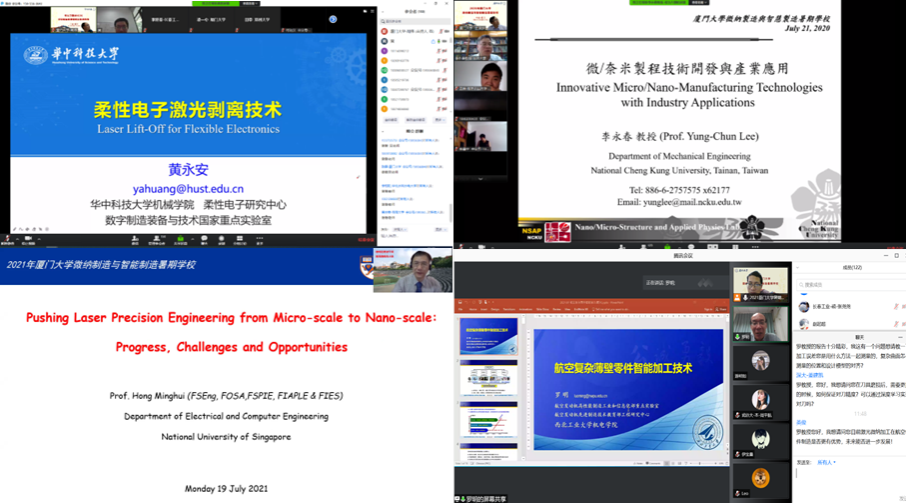The image size is (906, 504).
Task: Open the chat recipient dropdown in Tencent Meeting
Action: [828, 462]
